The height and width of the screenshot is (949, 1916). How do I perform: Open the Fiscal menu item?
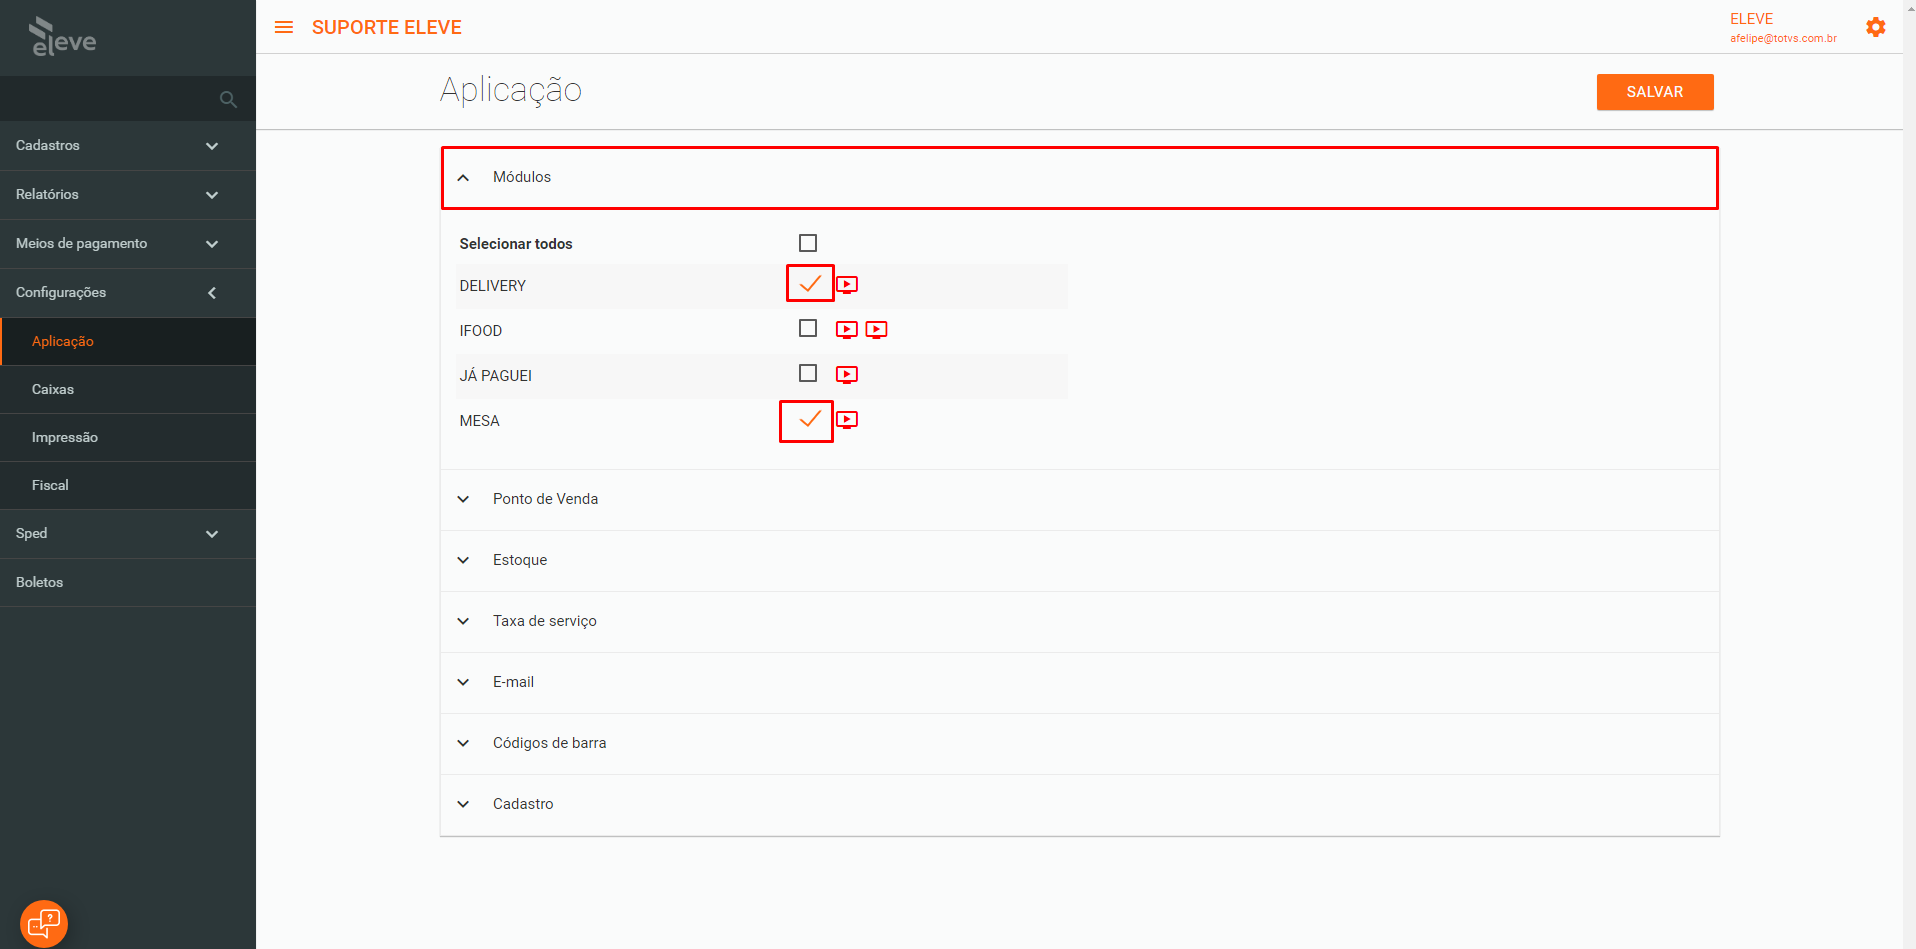click(128, 485)
